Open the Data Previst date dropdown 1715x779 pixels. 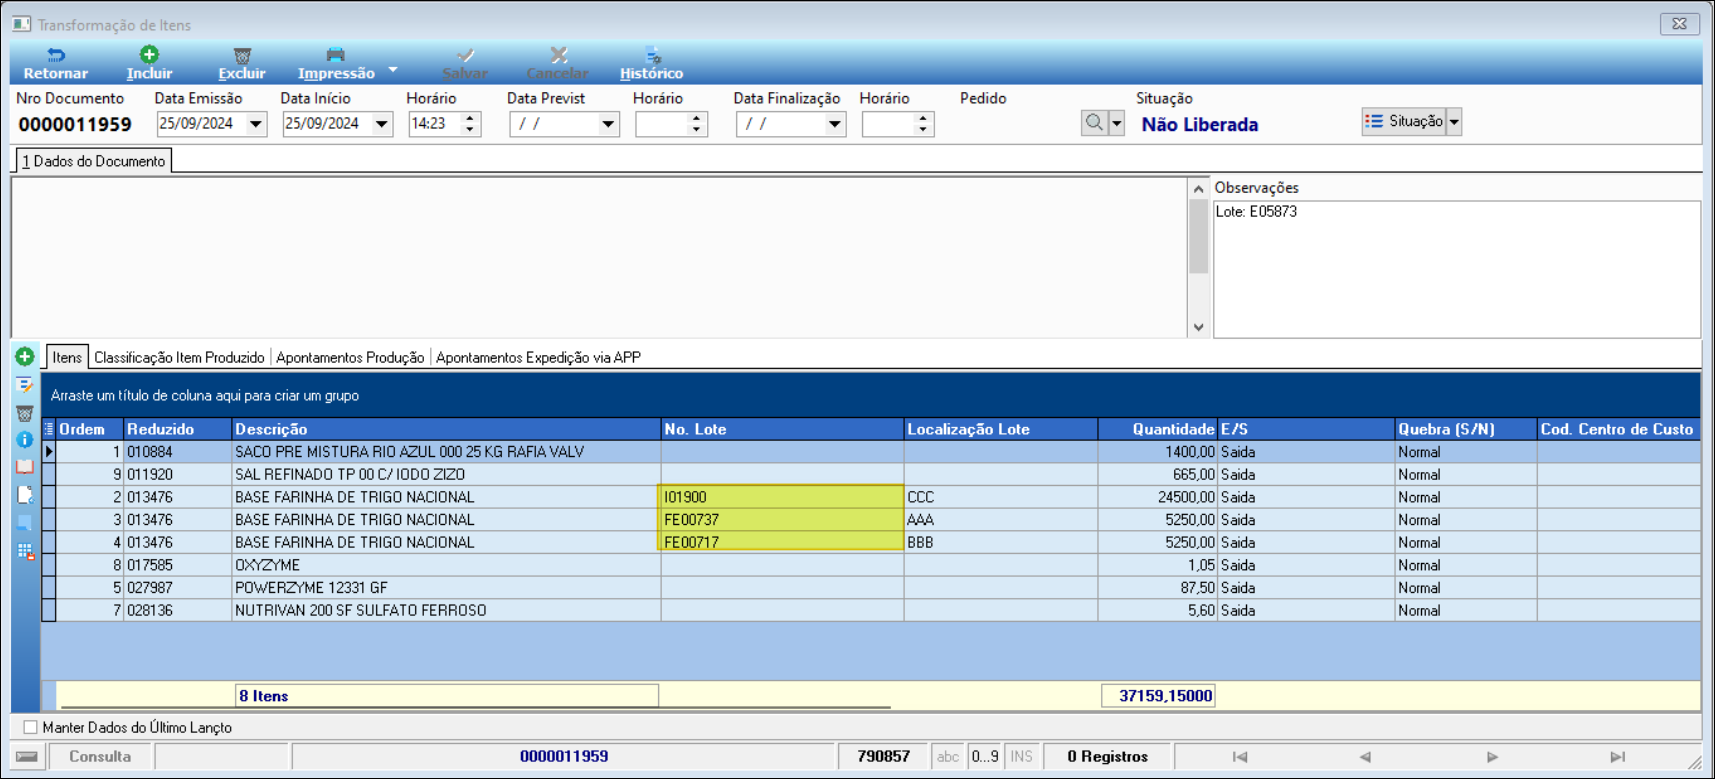pyautogui.click(x=608, y=124)
